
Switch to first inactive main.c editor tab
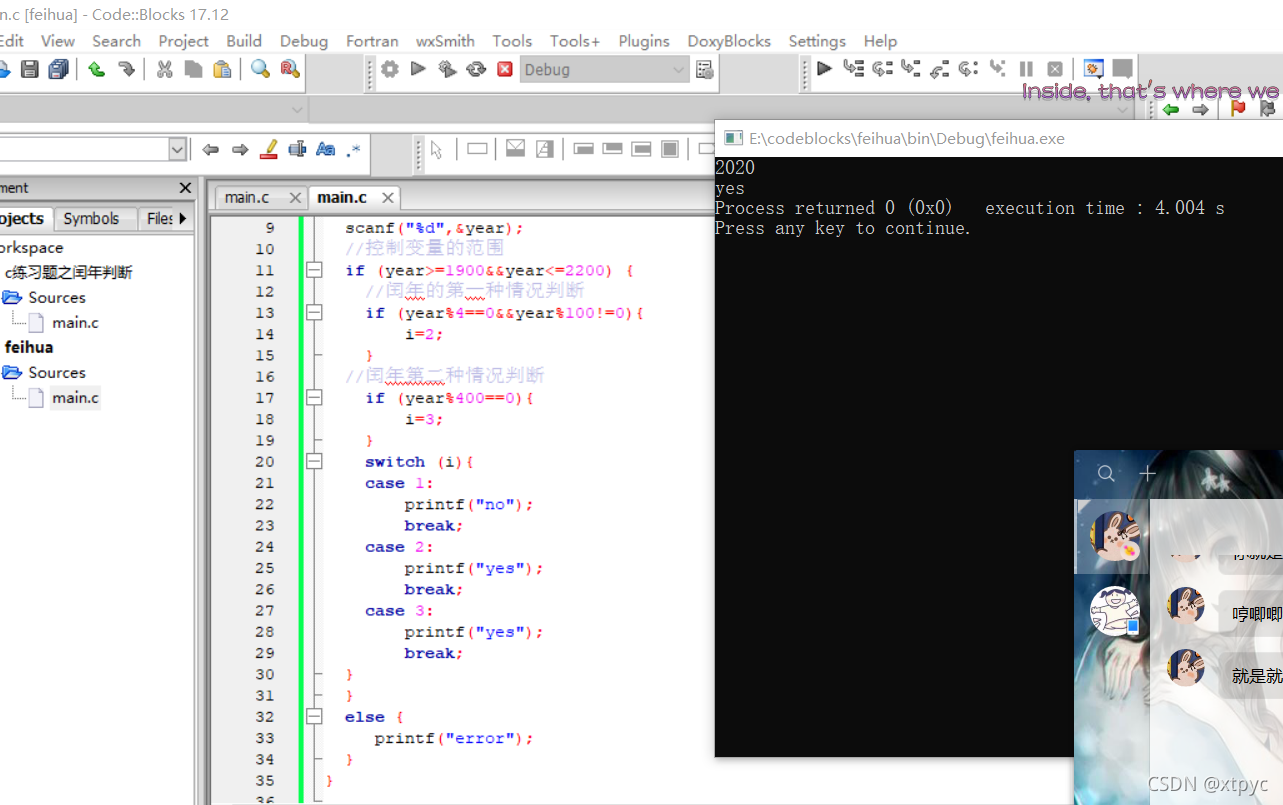[247, 197]
